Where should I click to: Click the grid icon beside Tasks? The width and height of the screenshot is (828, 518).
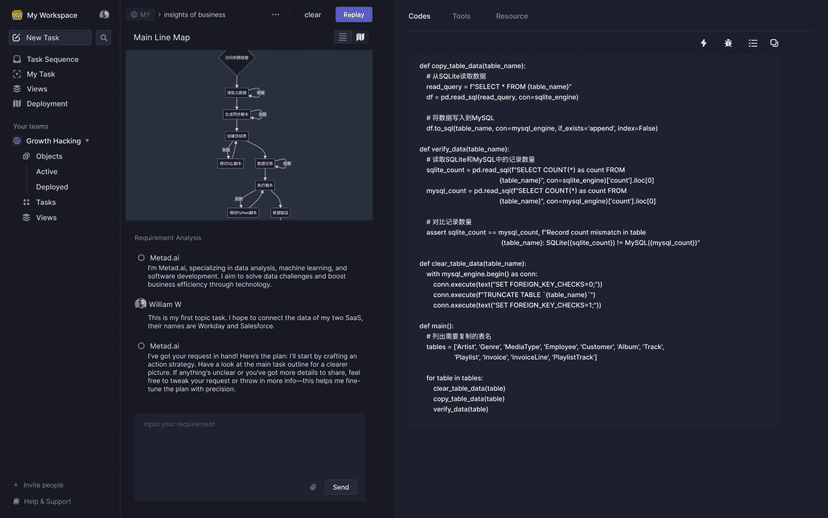point(26,202)
